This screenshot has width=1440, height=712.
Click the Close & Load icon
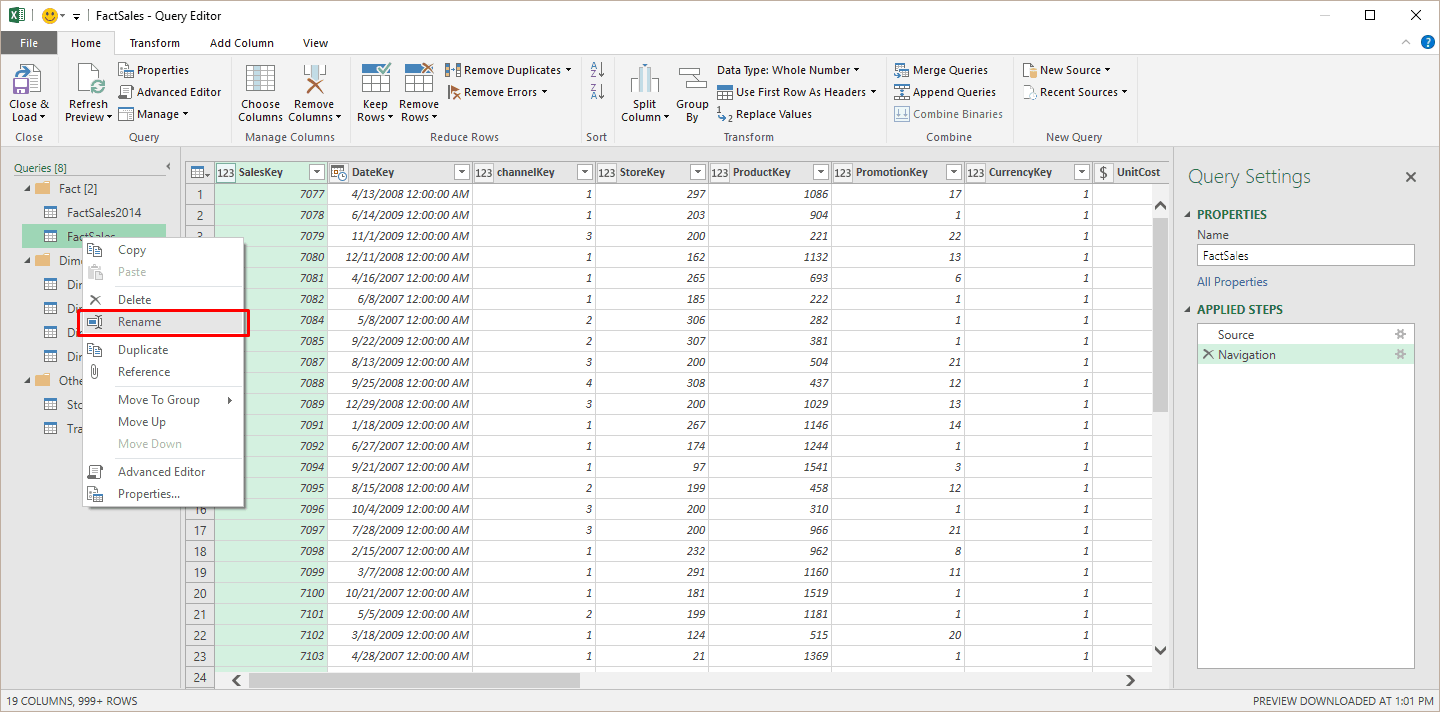coord(27,80)
